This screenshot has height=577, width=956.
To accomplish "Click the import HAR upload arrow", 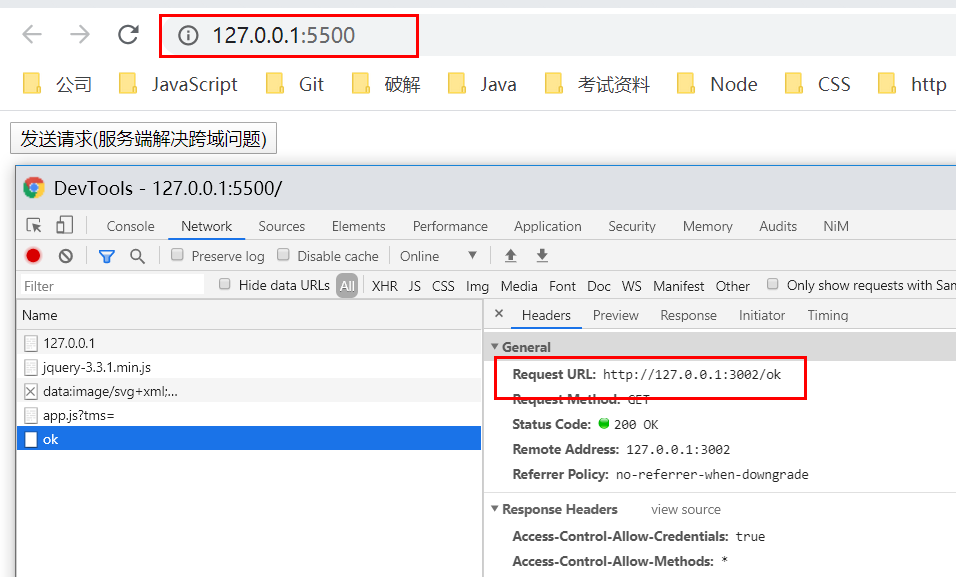I will point(511,256).
